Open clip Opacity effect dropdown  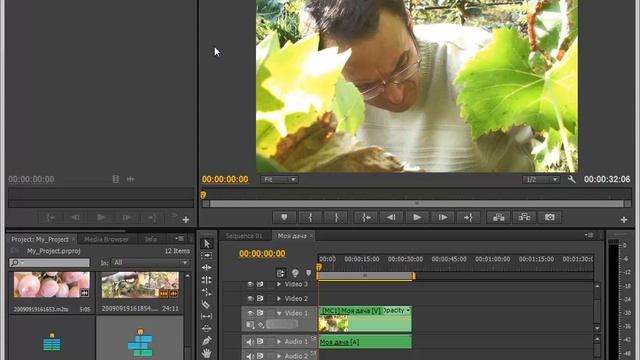click(396, 311)
